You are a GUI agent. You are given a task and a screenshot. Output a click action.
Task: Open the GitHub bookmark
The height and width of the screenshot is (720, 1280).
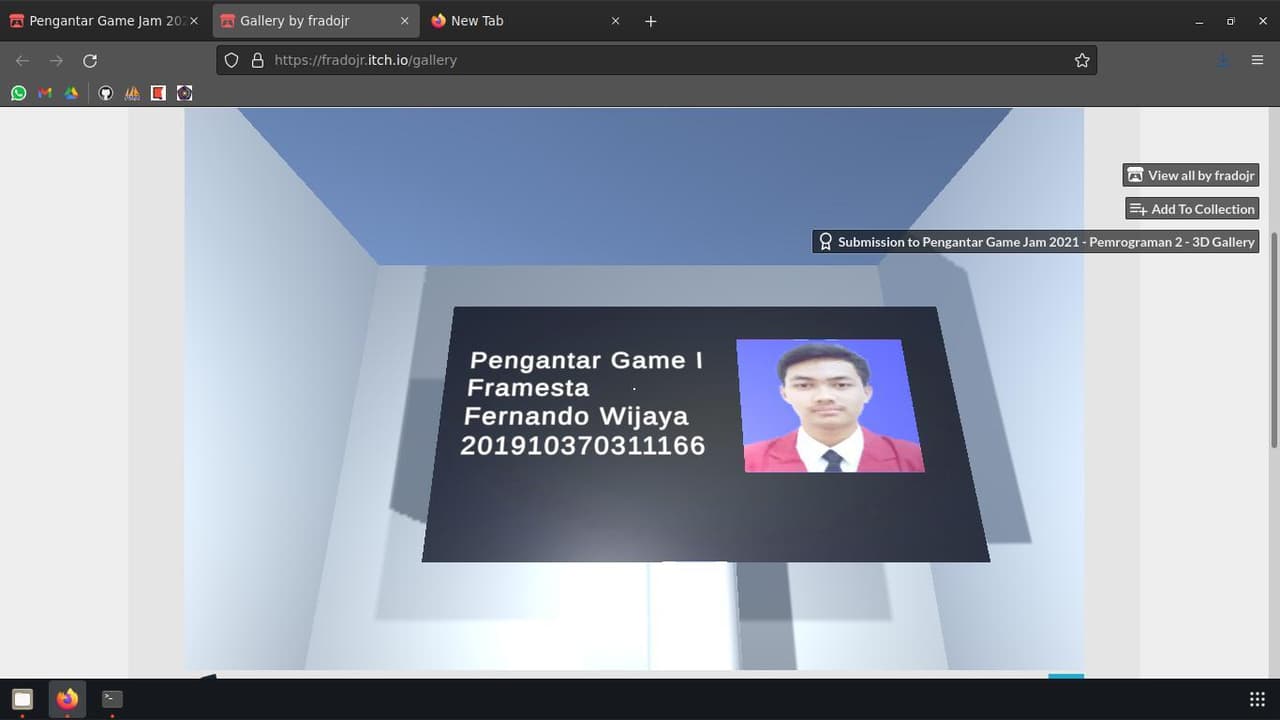pos(106,93)
